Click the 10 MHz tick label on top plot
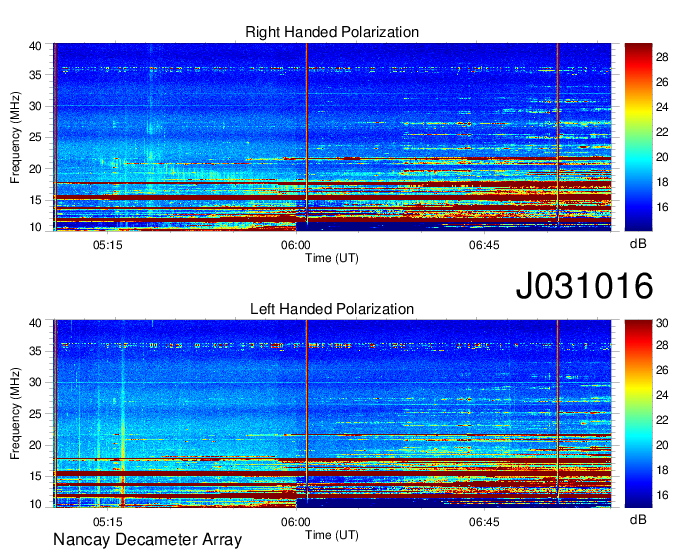This screenshot has height=552, width=680. coord(35,227)
